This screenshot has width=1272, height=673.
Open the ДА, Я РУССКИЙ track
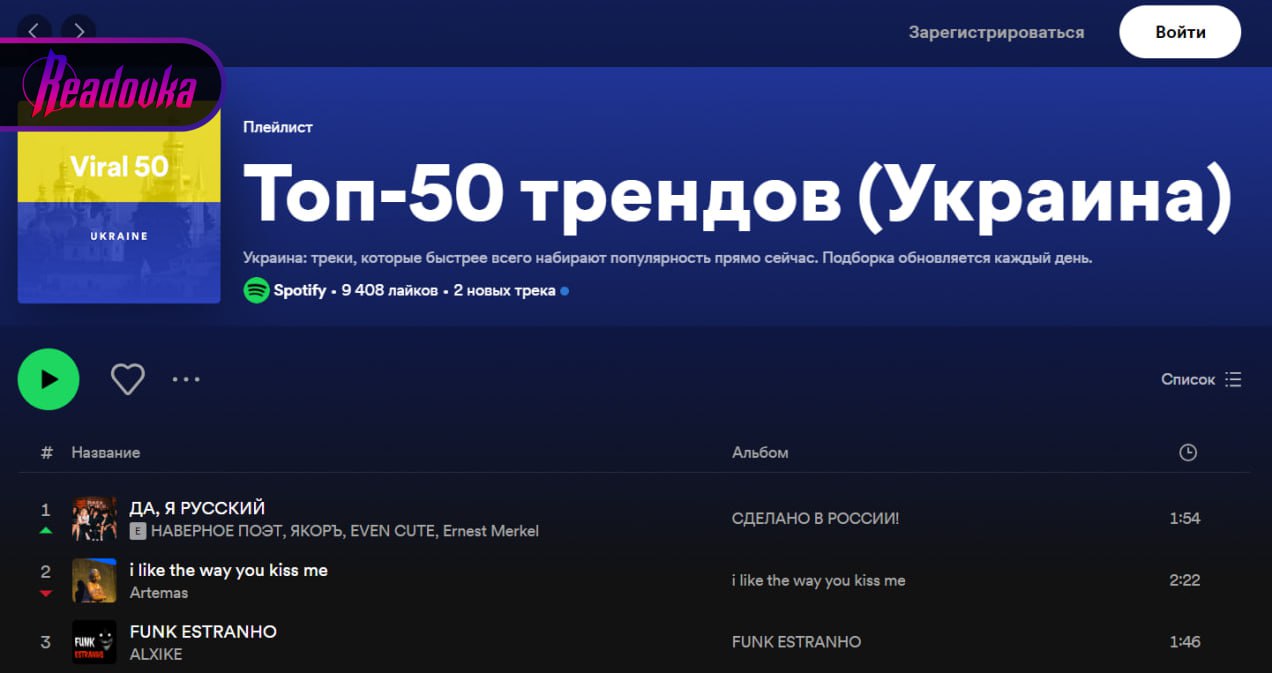click(197, 508)
